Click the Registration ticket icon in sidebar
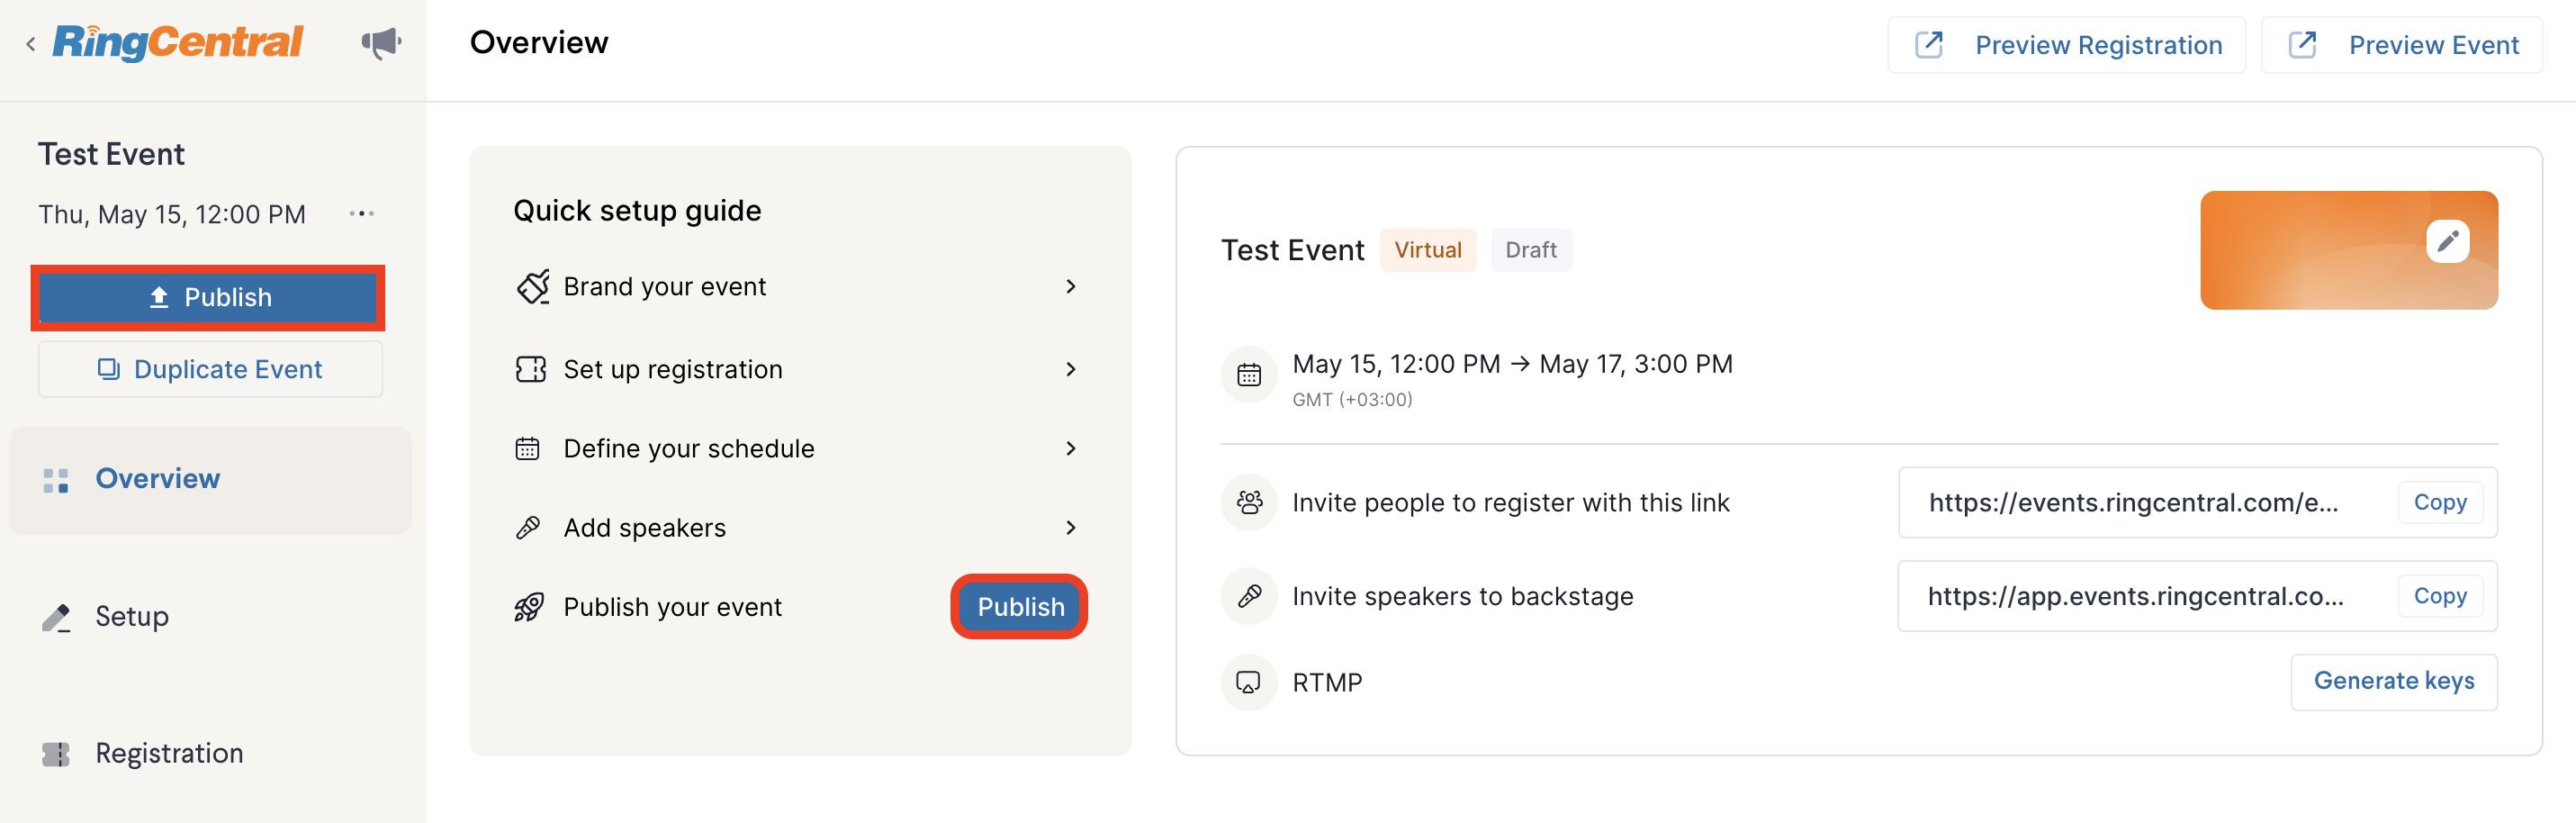This screenshot has width=2576, height=823. pyautogui.click(x=56, y=754)
